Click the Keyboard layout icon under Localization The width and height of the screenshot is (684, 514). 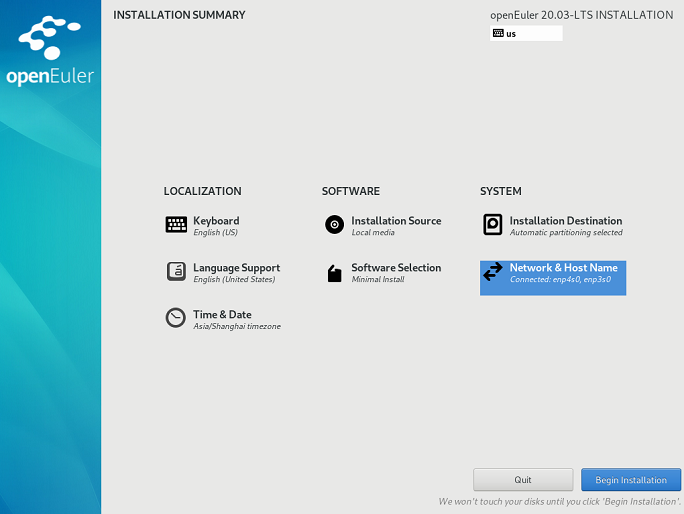click(176, 225)
